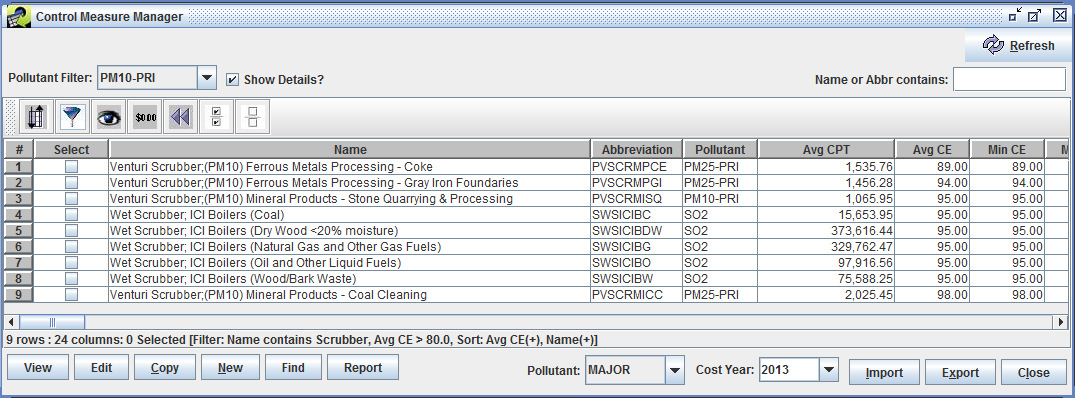The width and height of the screenshot is (1075, 398).
Task: Click the Control Measure Manager window icon
Action: 18,16
